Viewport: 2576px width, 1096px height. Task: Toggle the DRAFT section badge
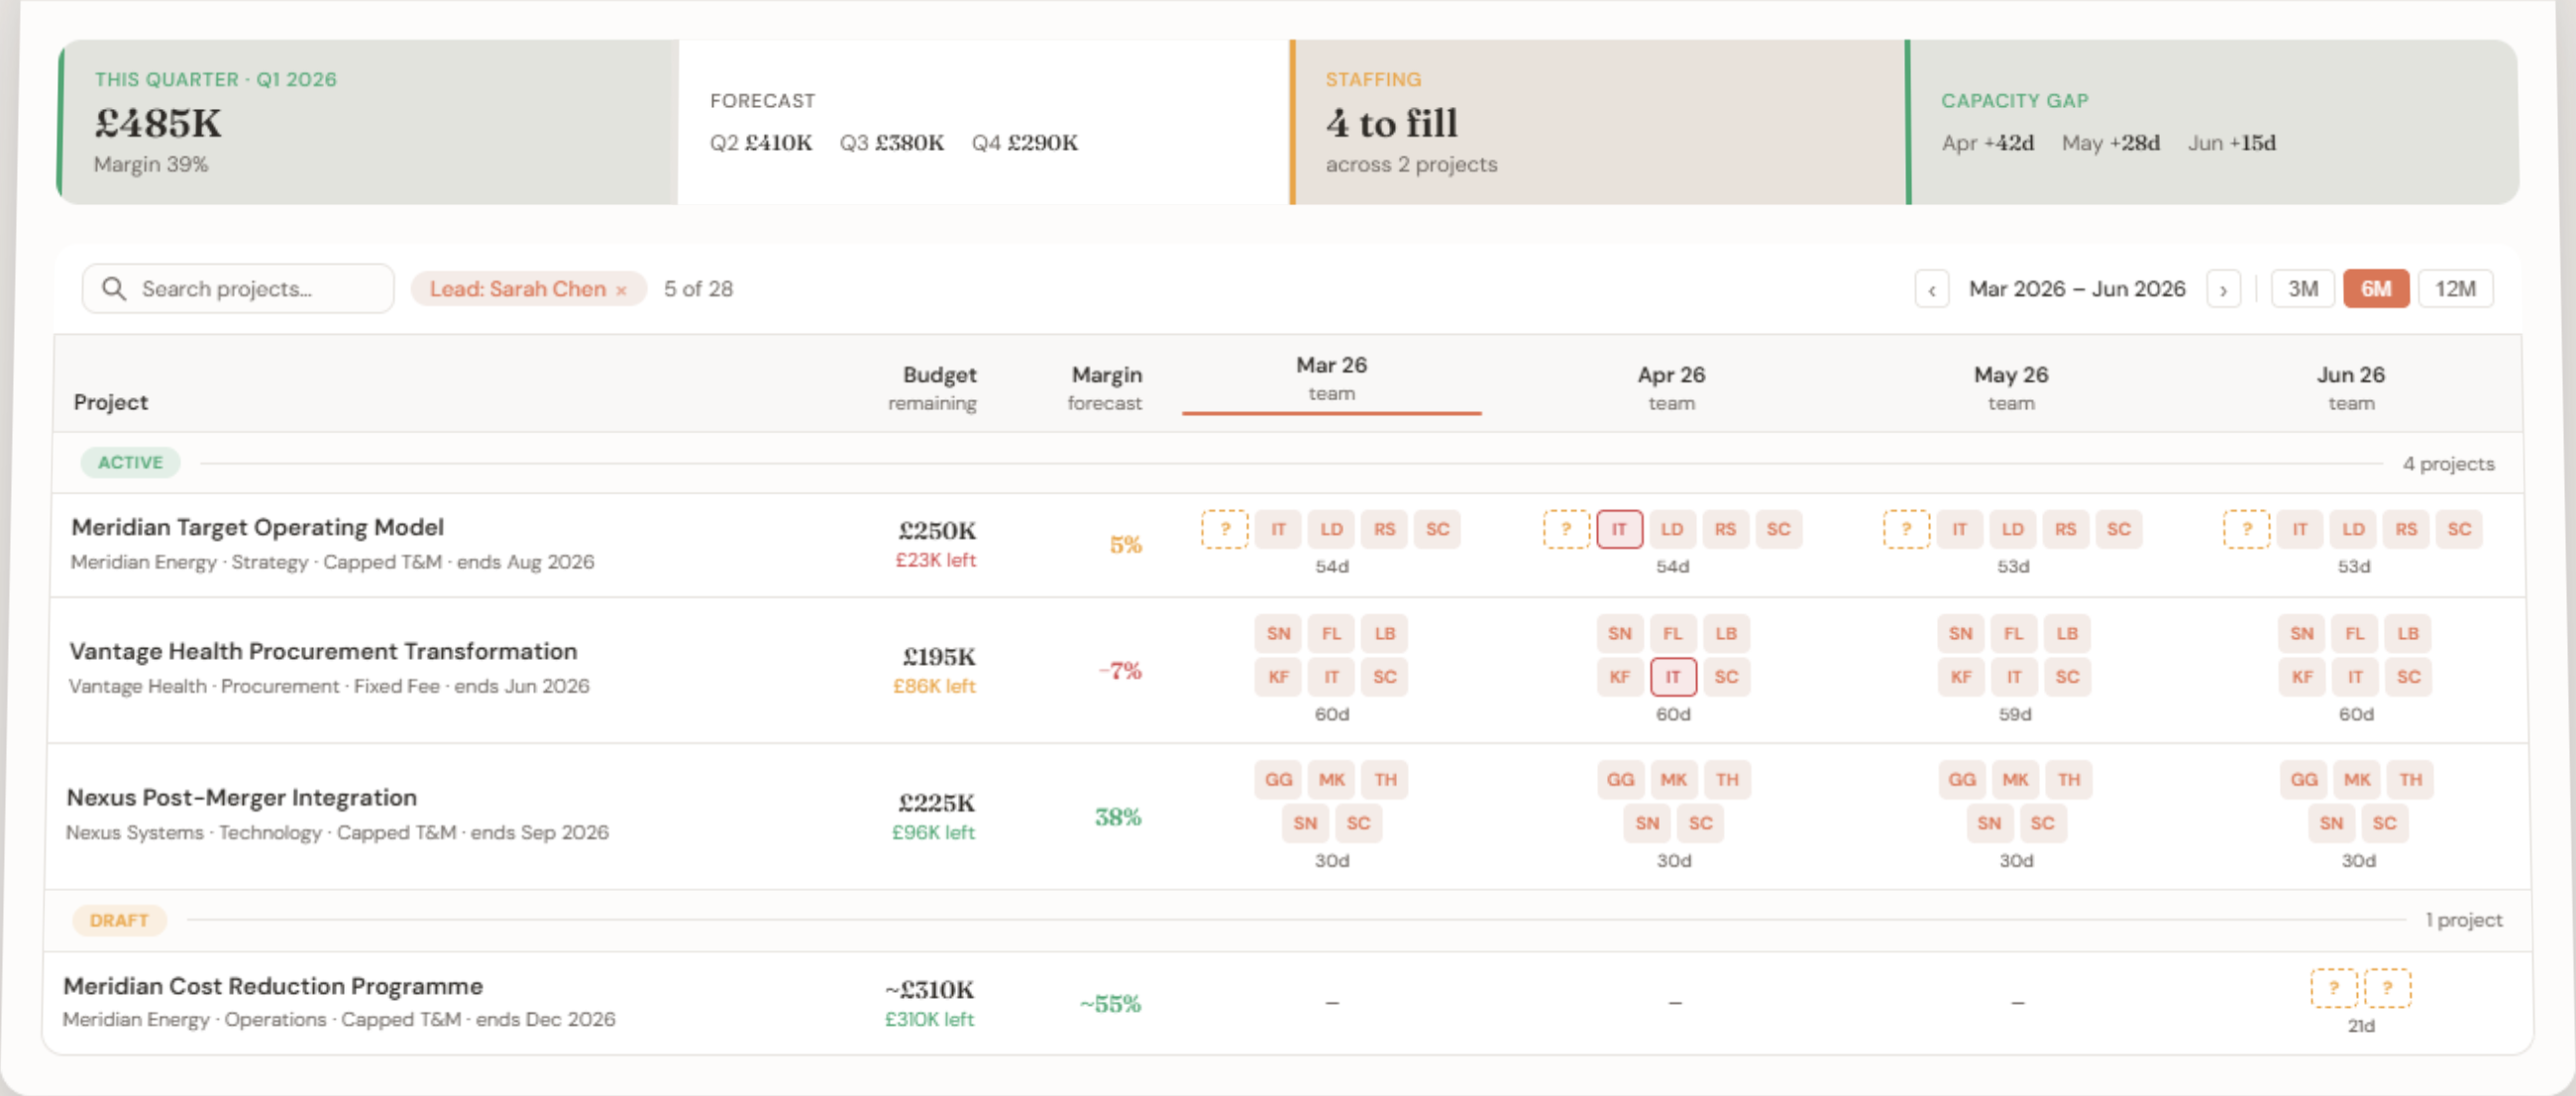tap(119, 919)
